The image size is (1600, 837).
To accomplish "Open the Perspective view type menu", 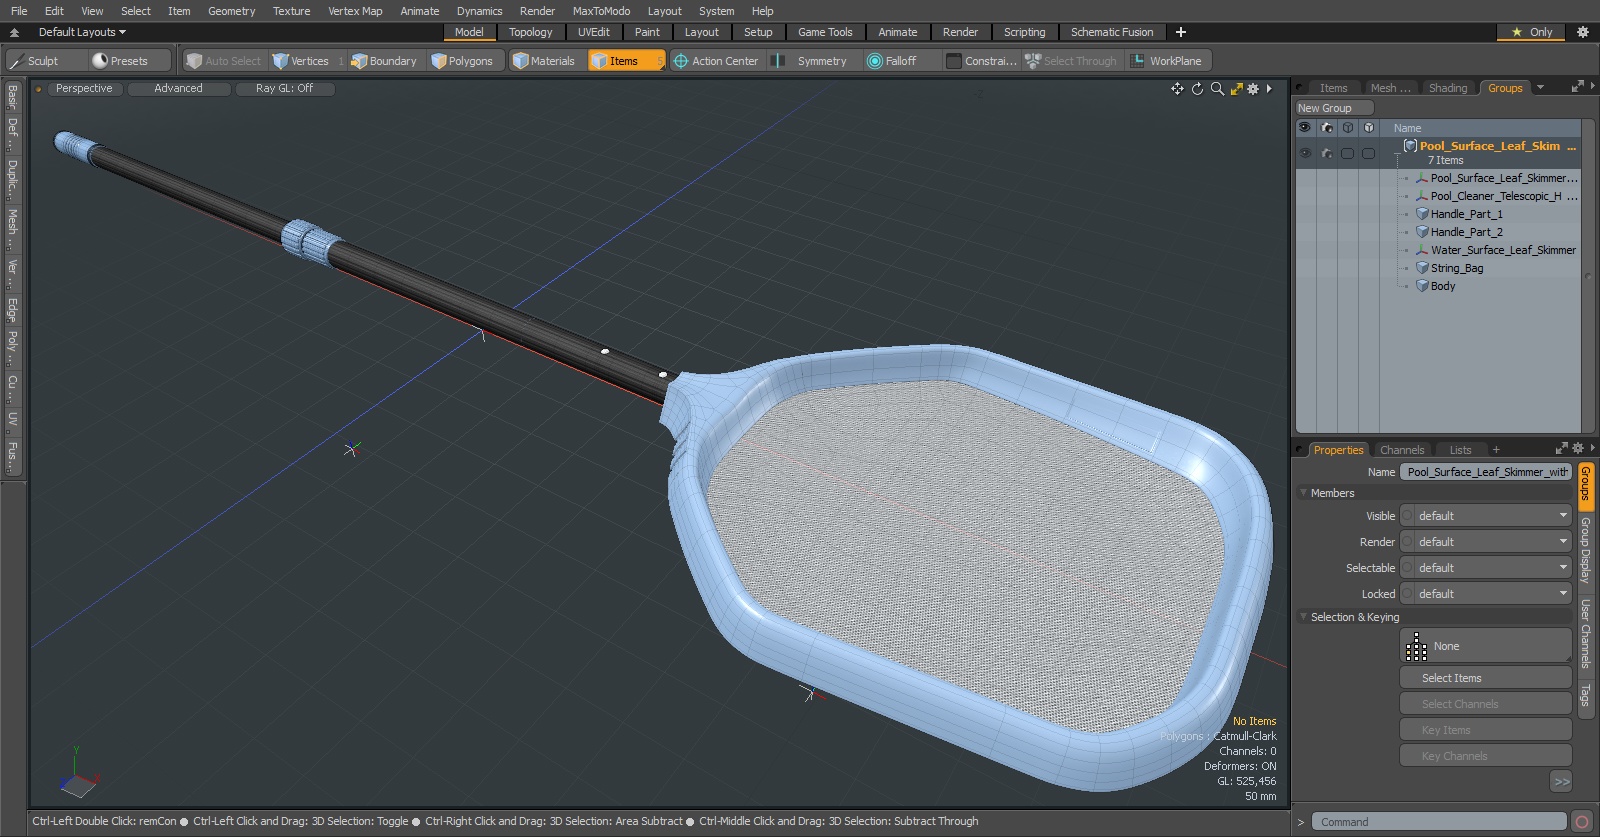I will click(x=84, y=89).
